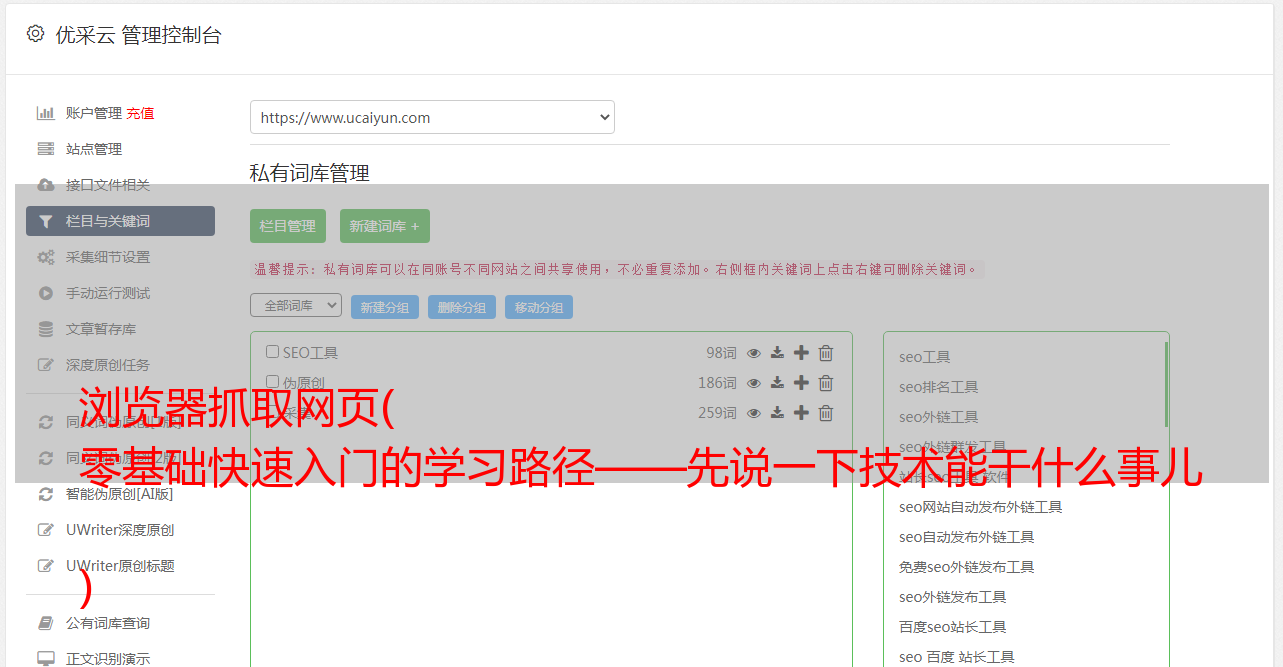Click the monitor icon for 正文识别演示

click(x=45, y=659)
